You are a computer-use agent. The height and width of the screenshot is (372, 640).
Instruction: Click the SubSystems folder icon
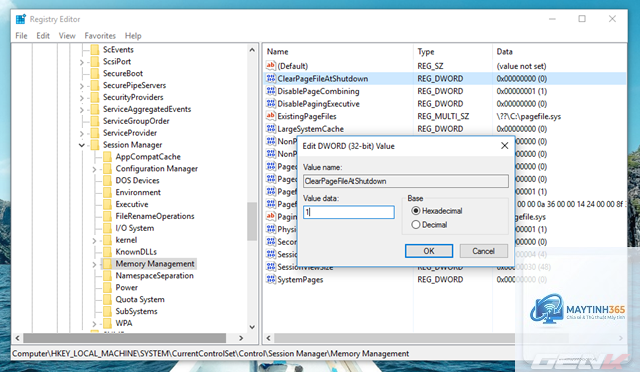click(107, 311)
